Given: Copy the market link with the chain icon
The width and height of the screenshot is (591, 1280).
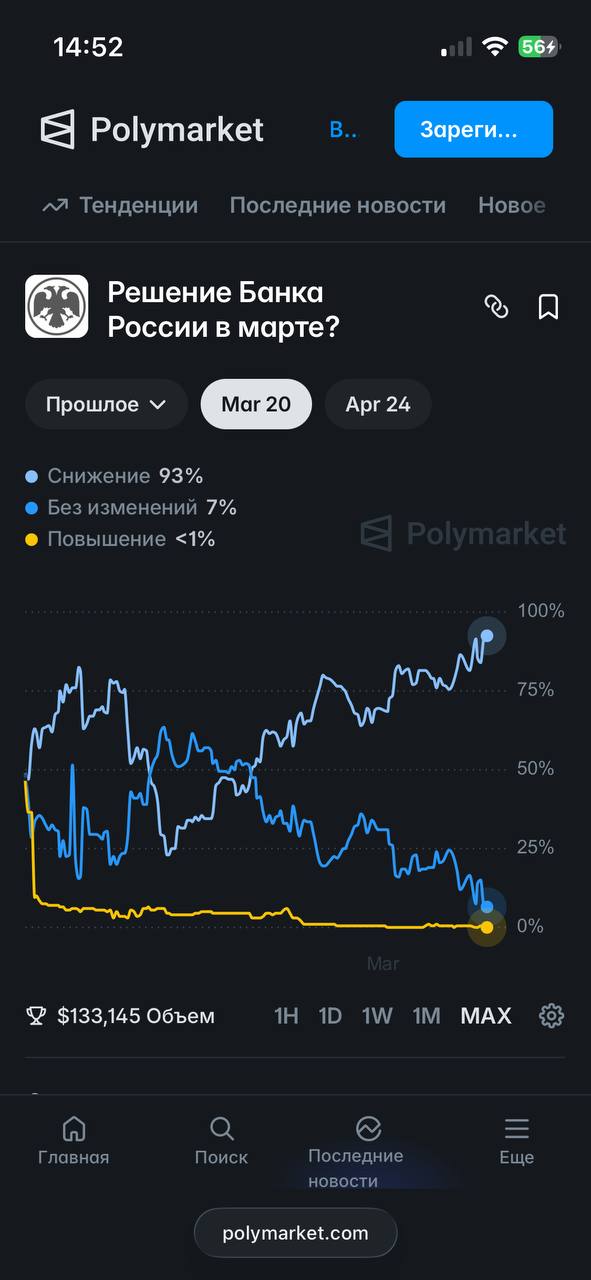Looking at the screenshot, I should point(496,307).
